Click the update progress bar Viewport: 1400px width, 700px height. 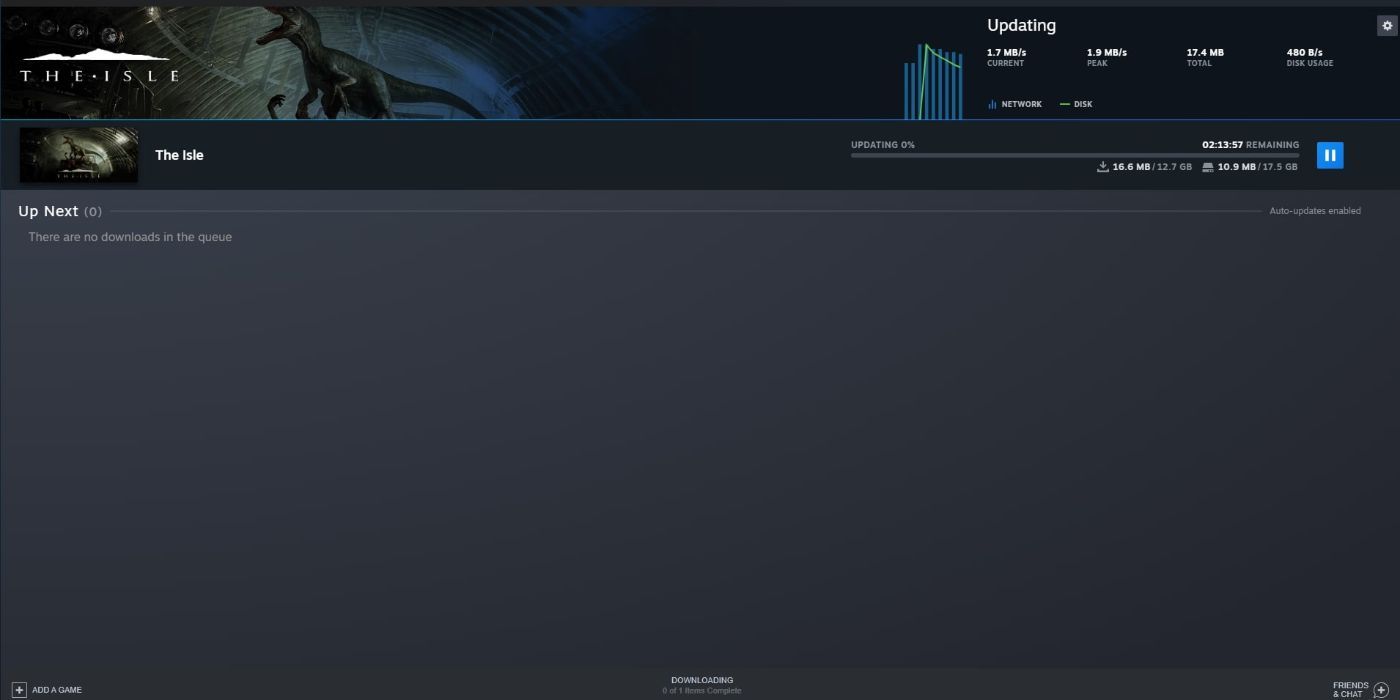click(x=1074, y=155)
